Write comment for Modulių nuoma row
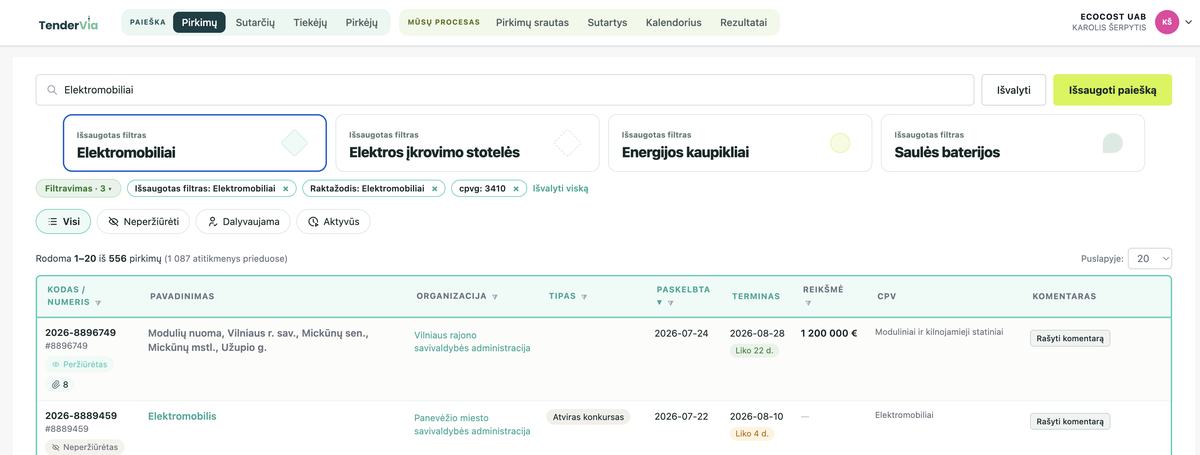 (x=1070, y=338)
